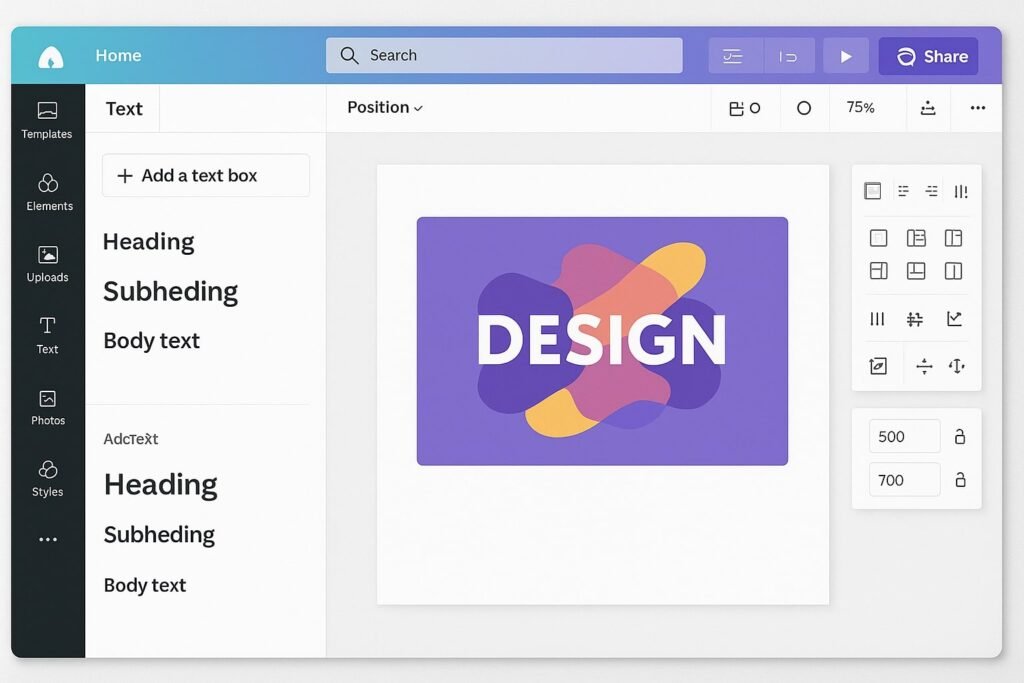Click the download icon in toolbar
This screenshot has width=1024, height=683.
(928, 108)
